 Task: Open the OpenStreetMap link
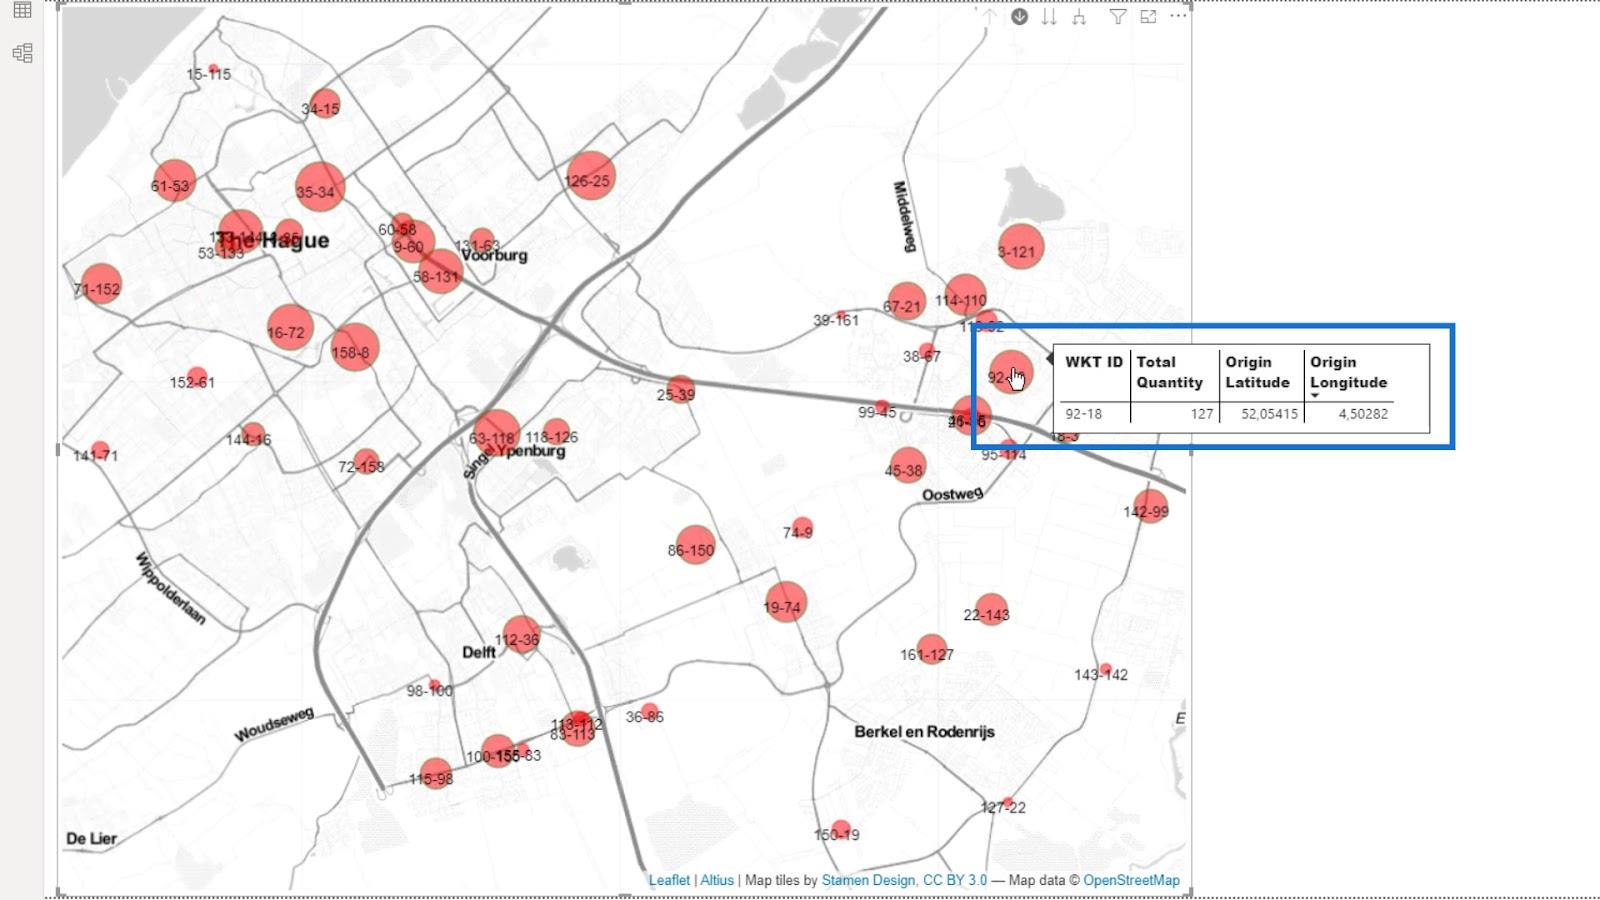1131,880
